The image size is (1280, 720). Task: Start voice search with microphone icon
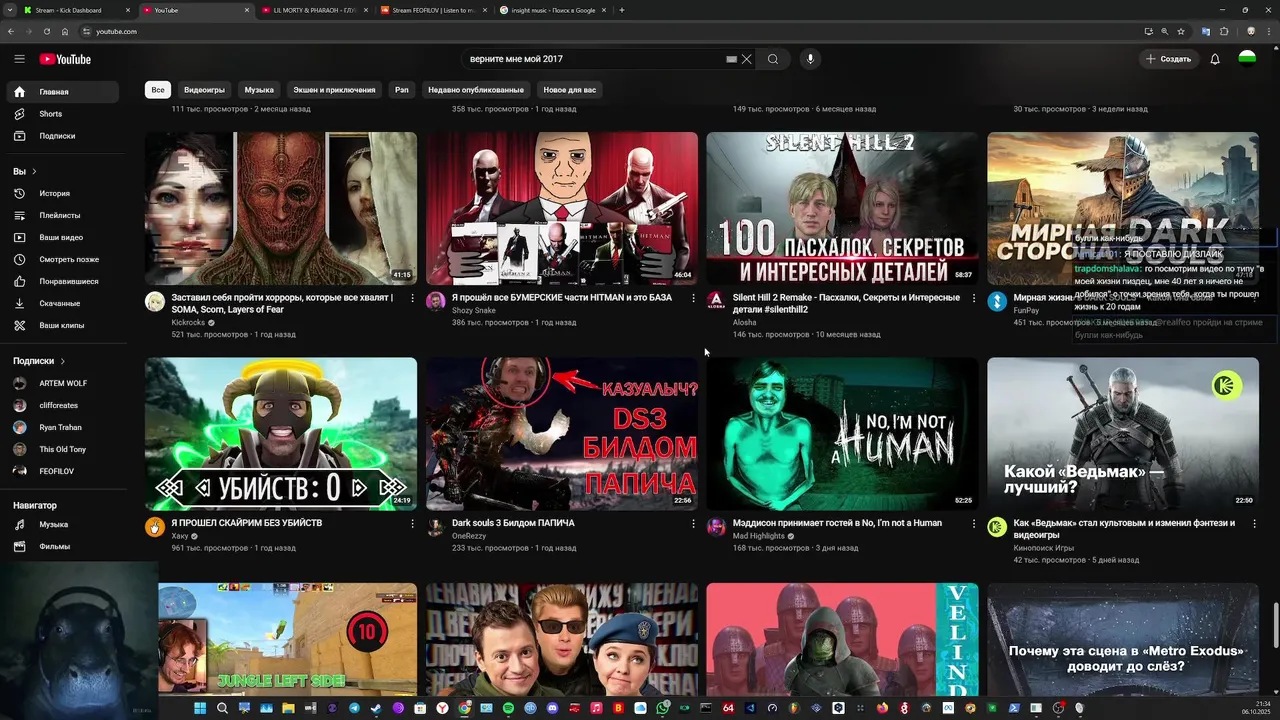(810, 59)
